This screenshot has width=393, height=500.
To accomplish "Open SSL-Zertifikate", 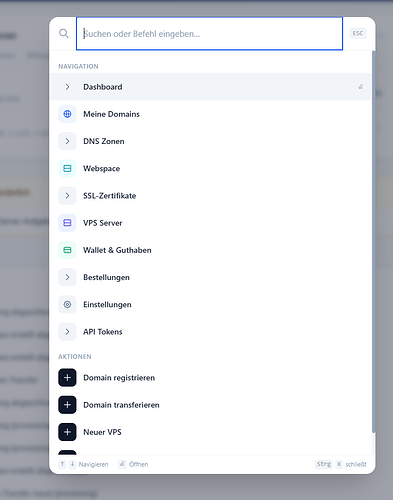I will [x=211, y=196].
